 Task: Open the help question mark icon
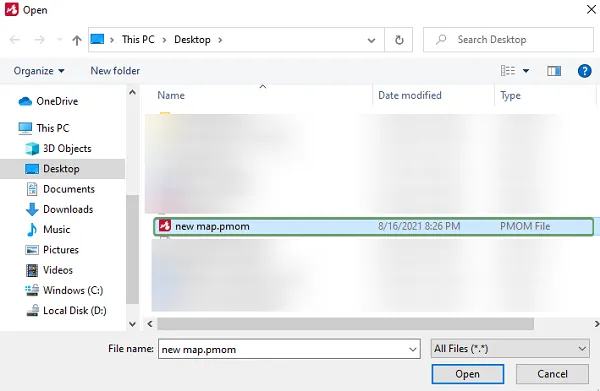point(584,71)
